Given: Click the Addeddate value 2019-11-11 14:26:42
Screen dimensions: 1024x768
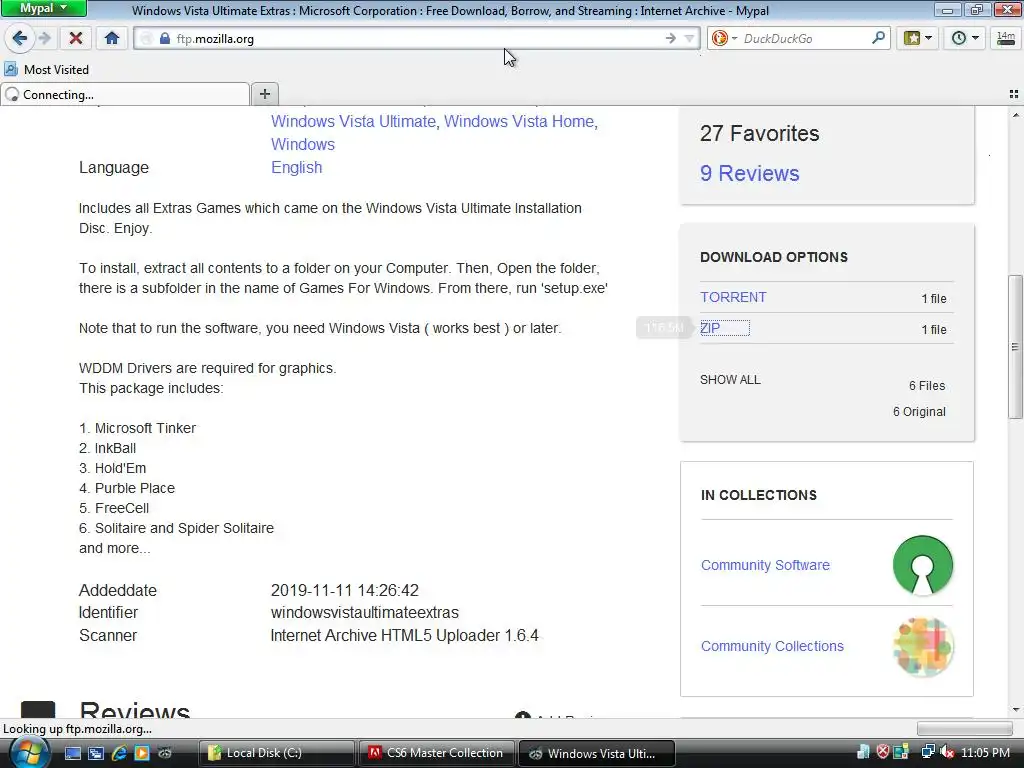Looking at the screenshot, I should (344, 590).
